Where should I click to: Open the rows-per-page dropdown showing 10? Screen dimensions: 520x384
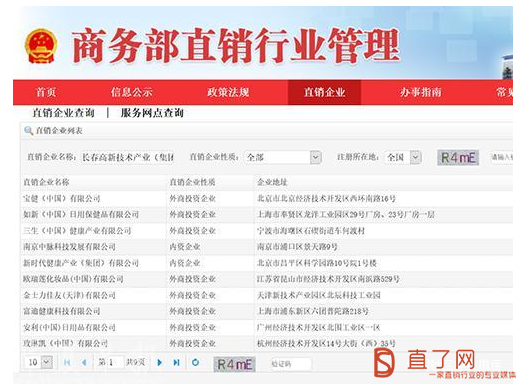pos(47,362)
